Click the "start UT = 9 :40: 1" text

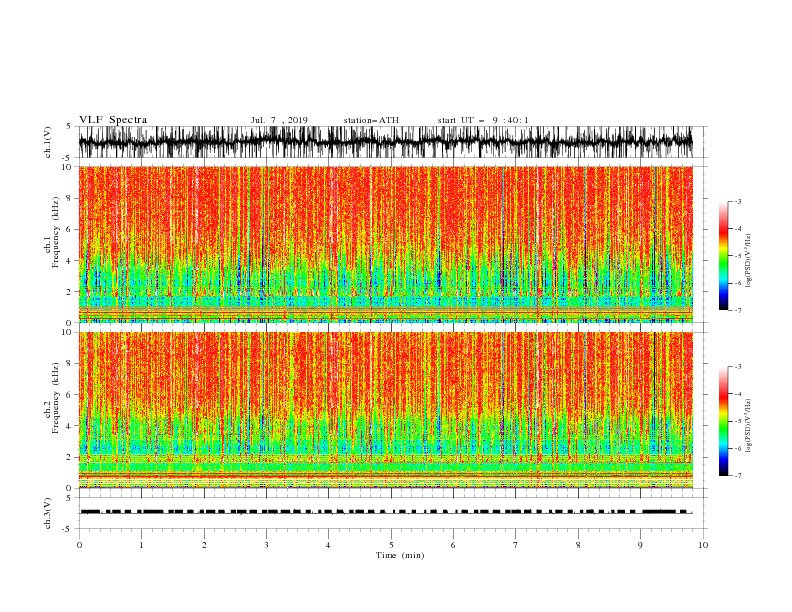[483, 120]
